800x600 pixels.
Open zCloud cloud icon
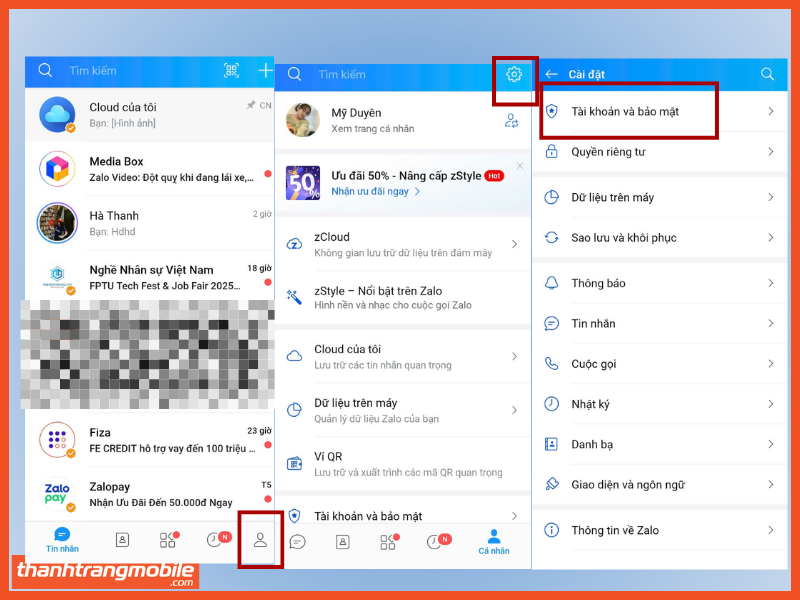294,244
